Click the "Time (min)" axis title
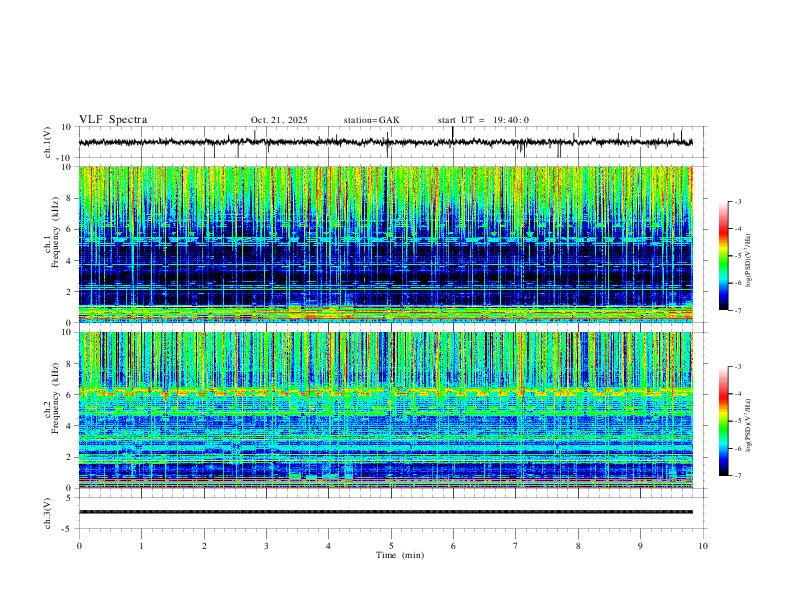Screen dimensions: 792x612 [400, 555]
